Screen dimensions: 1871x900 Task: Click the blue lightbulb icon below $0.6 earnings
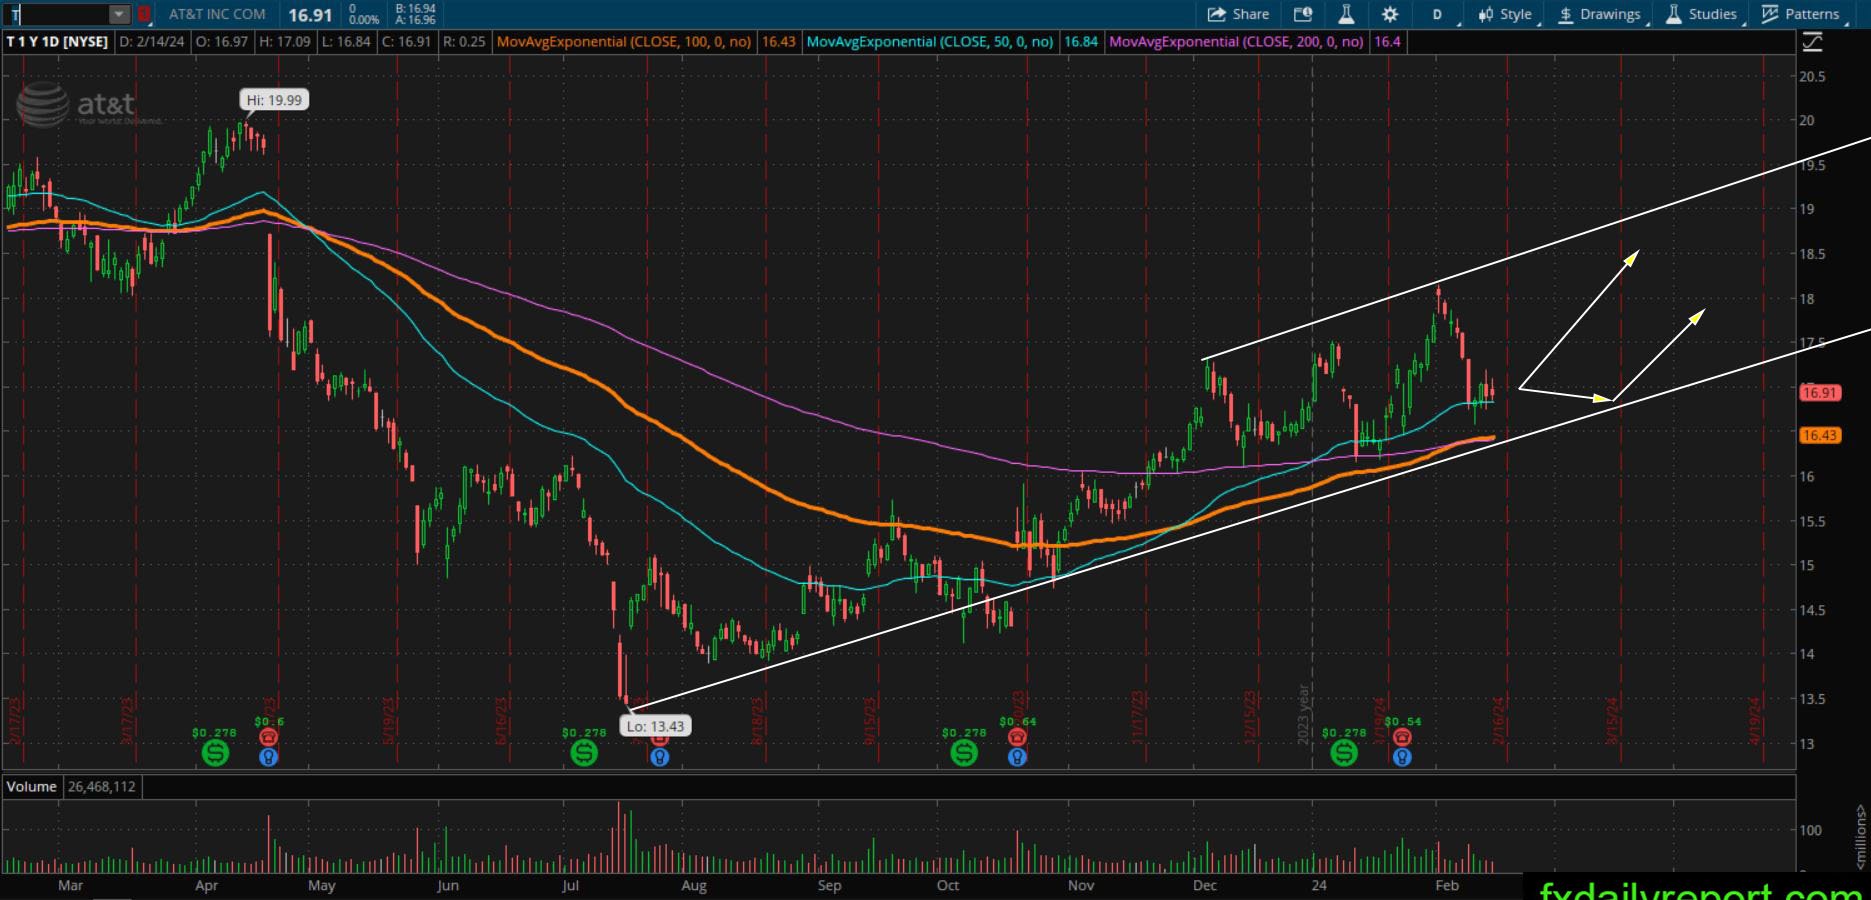(268, 757)
